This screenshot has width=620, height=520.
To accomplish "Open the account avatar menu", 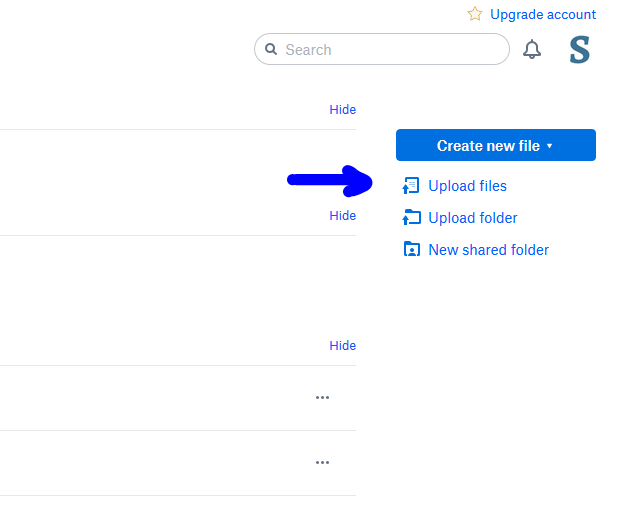I will 580,49.
